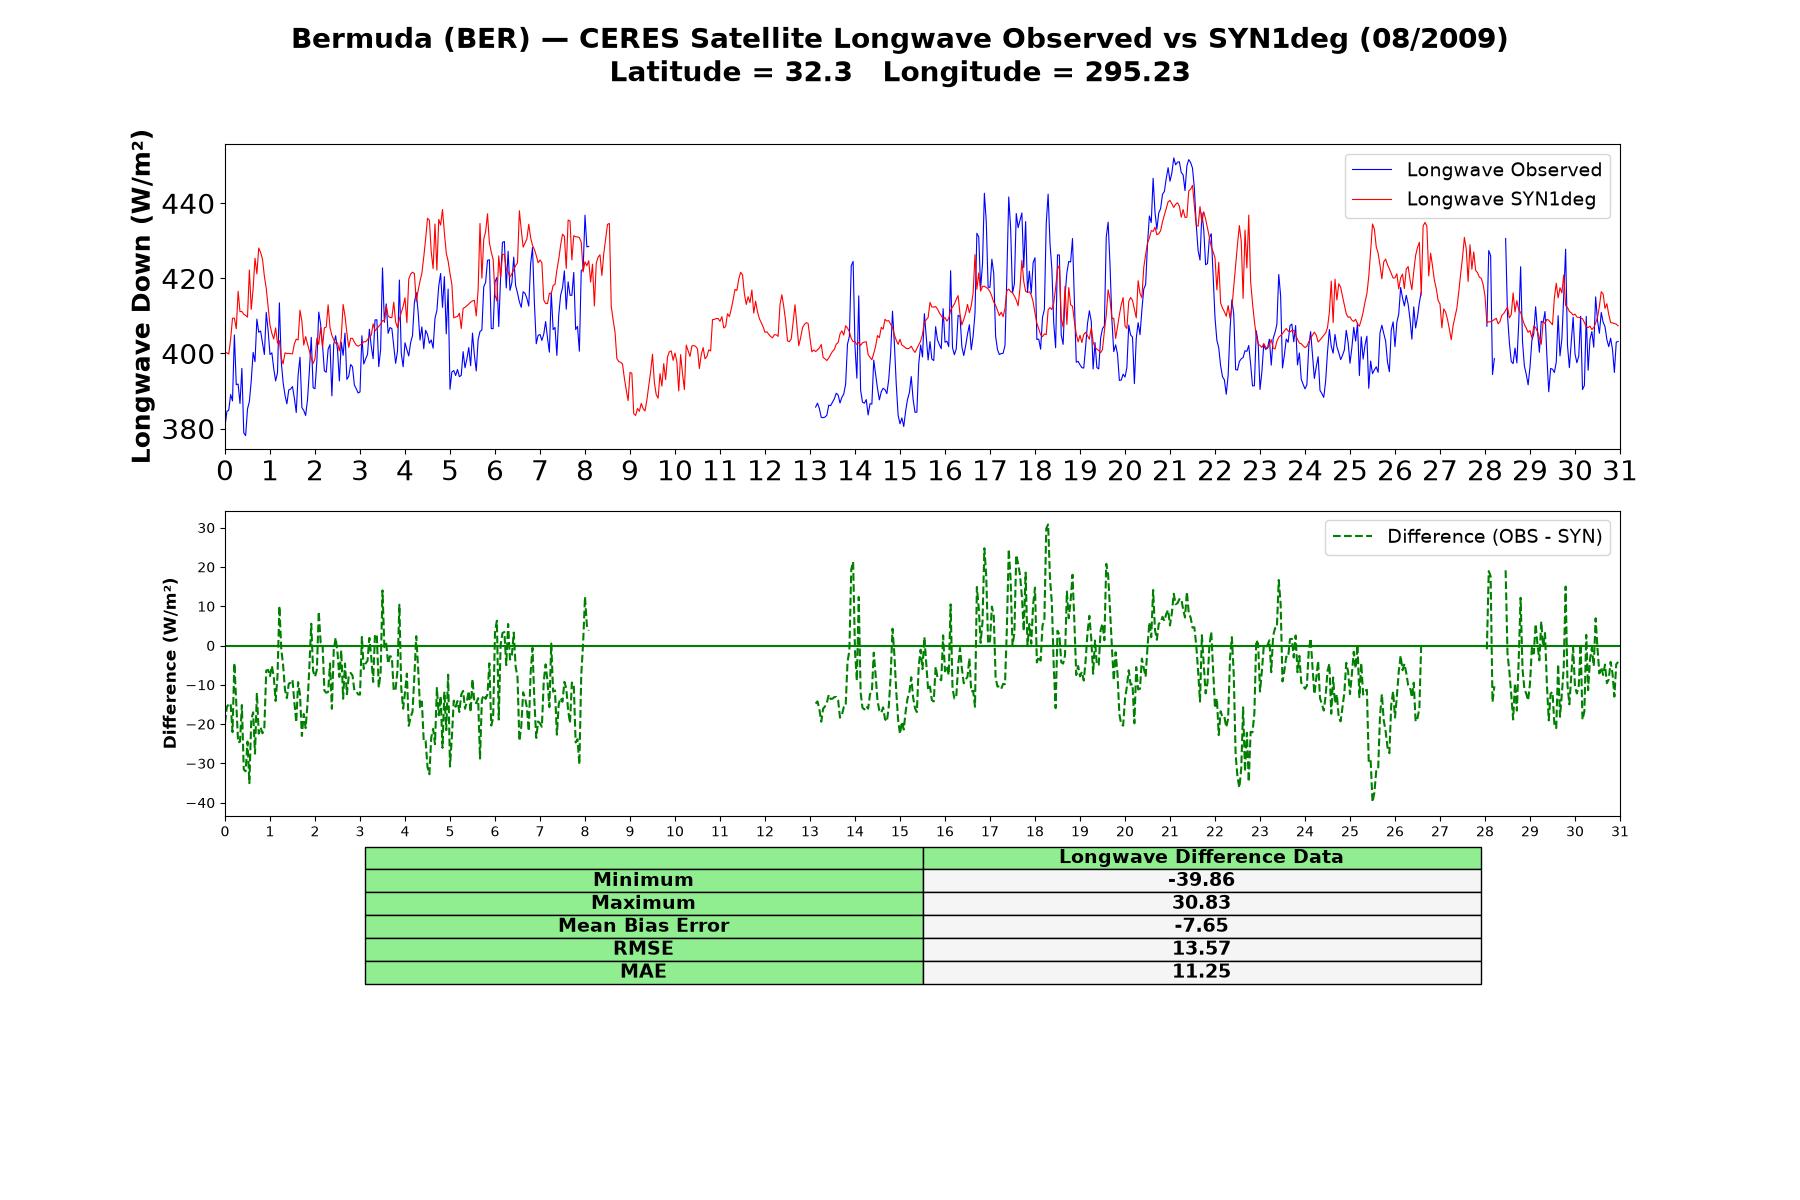Click the Difference (W/m²) y-axis label
This screenshot has width=1800, height=1200.
click(x=171, y=663)
